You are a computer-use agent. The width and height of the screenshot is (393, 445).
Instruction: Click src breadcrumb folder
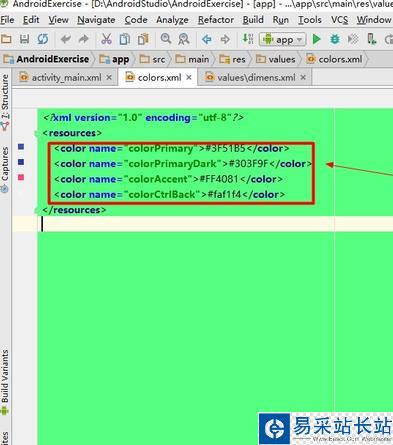(152, 59)
